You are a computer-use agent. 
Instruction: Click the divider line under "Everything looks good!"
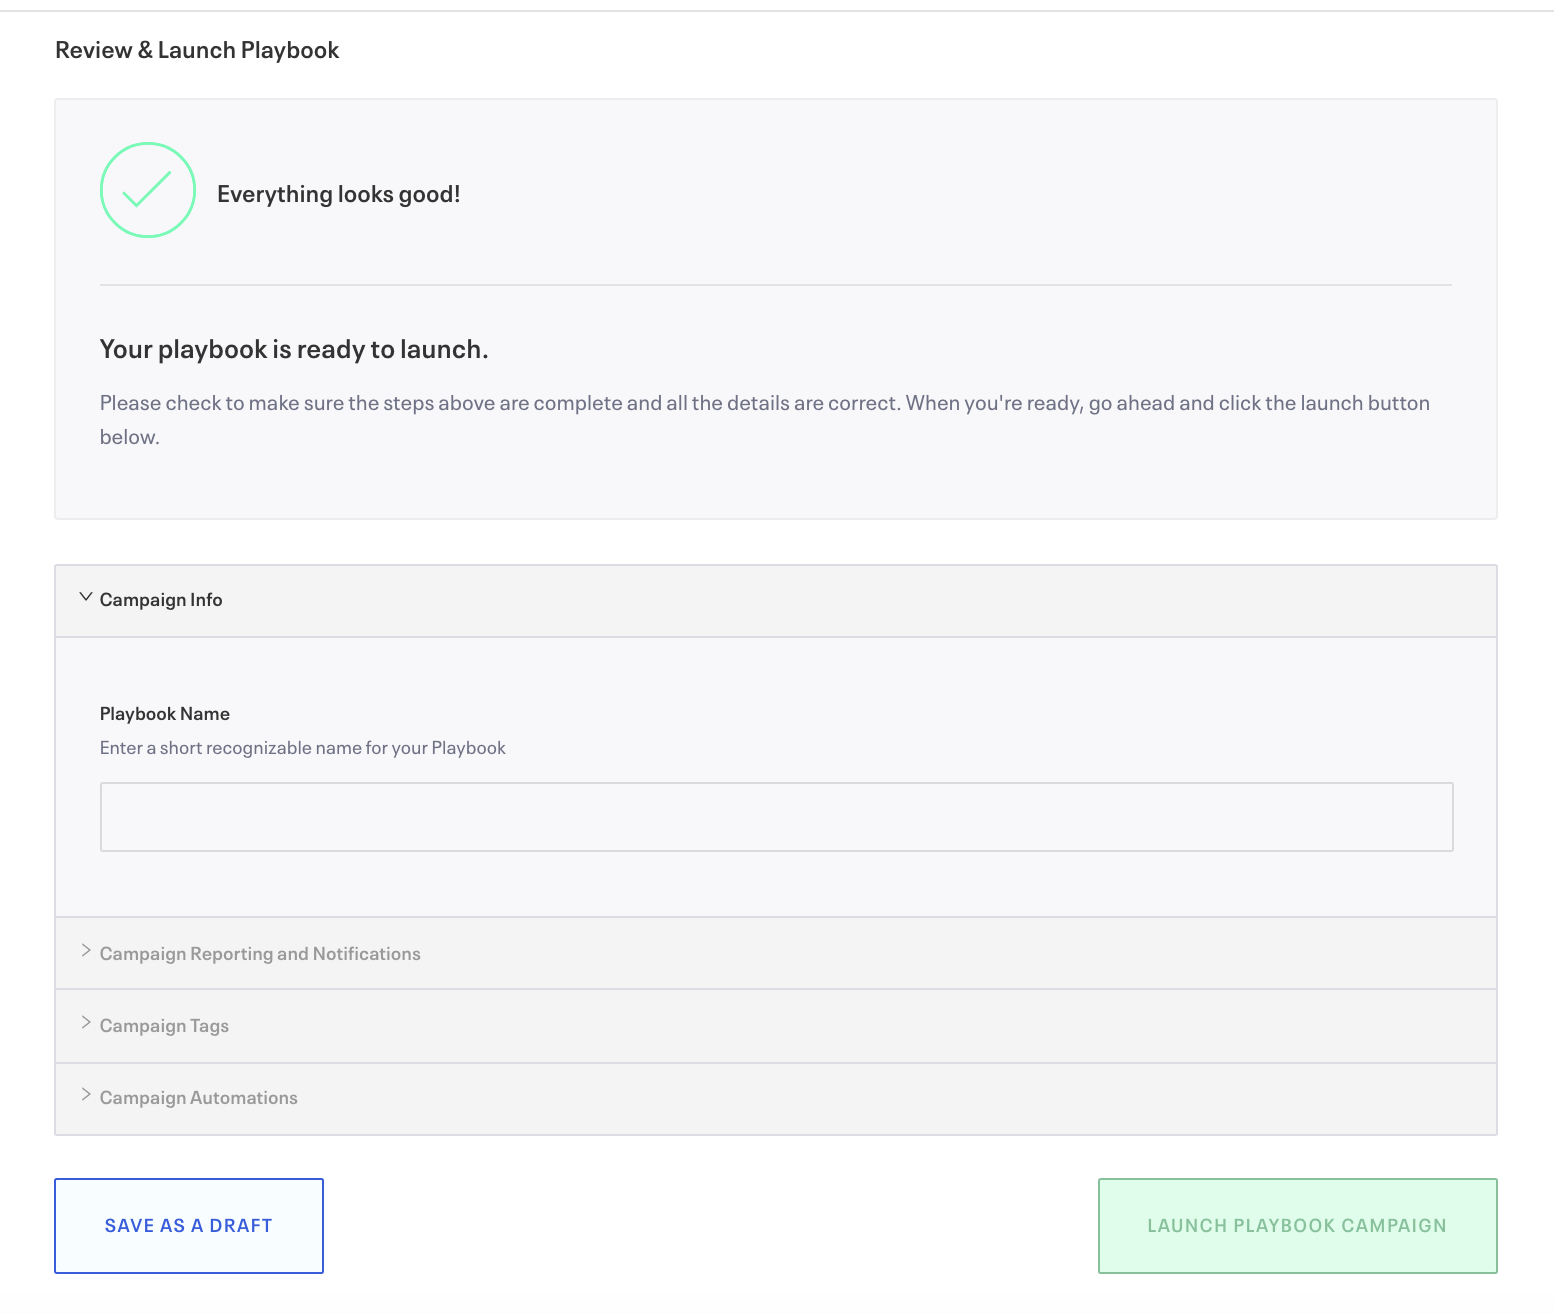coord(776,285)
